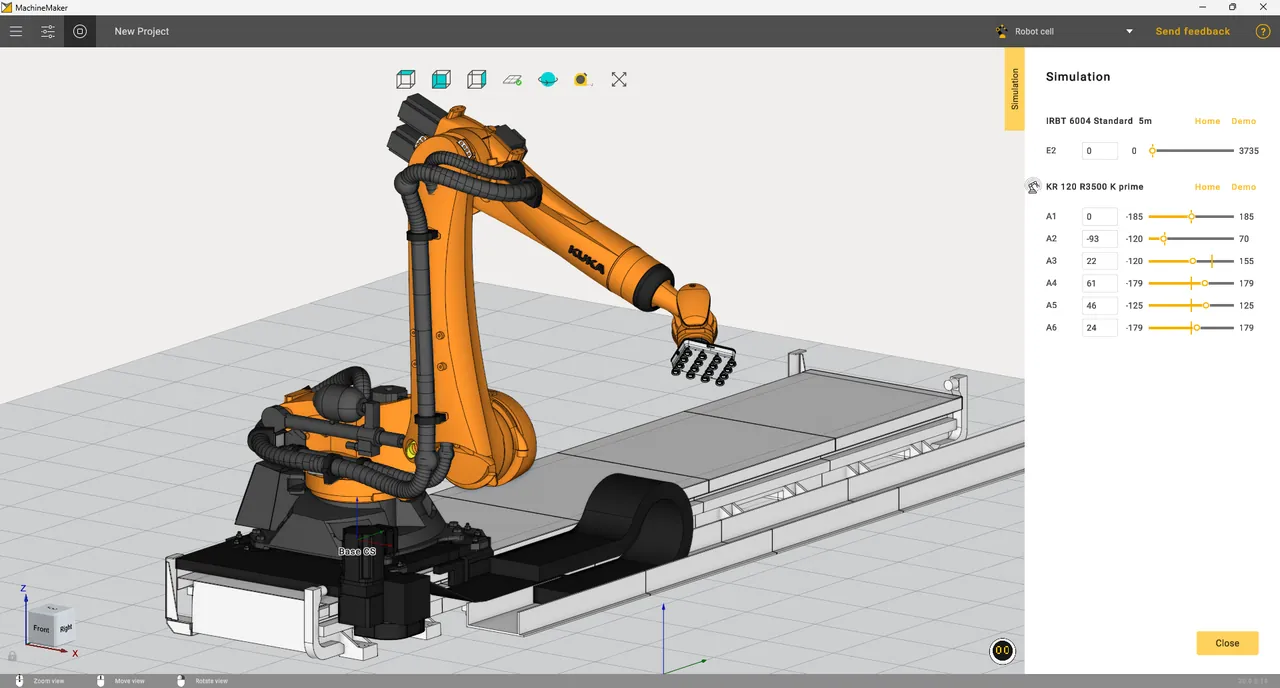Click the 3735 maximum value for E2
Image resolution: width=1280 pixels, height=688 pixels.
pos(1248,151)
